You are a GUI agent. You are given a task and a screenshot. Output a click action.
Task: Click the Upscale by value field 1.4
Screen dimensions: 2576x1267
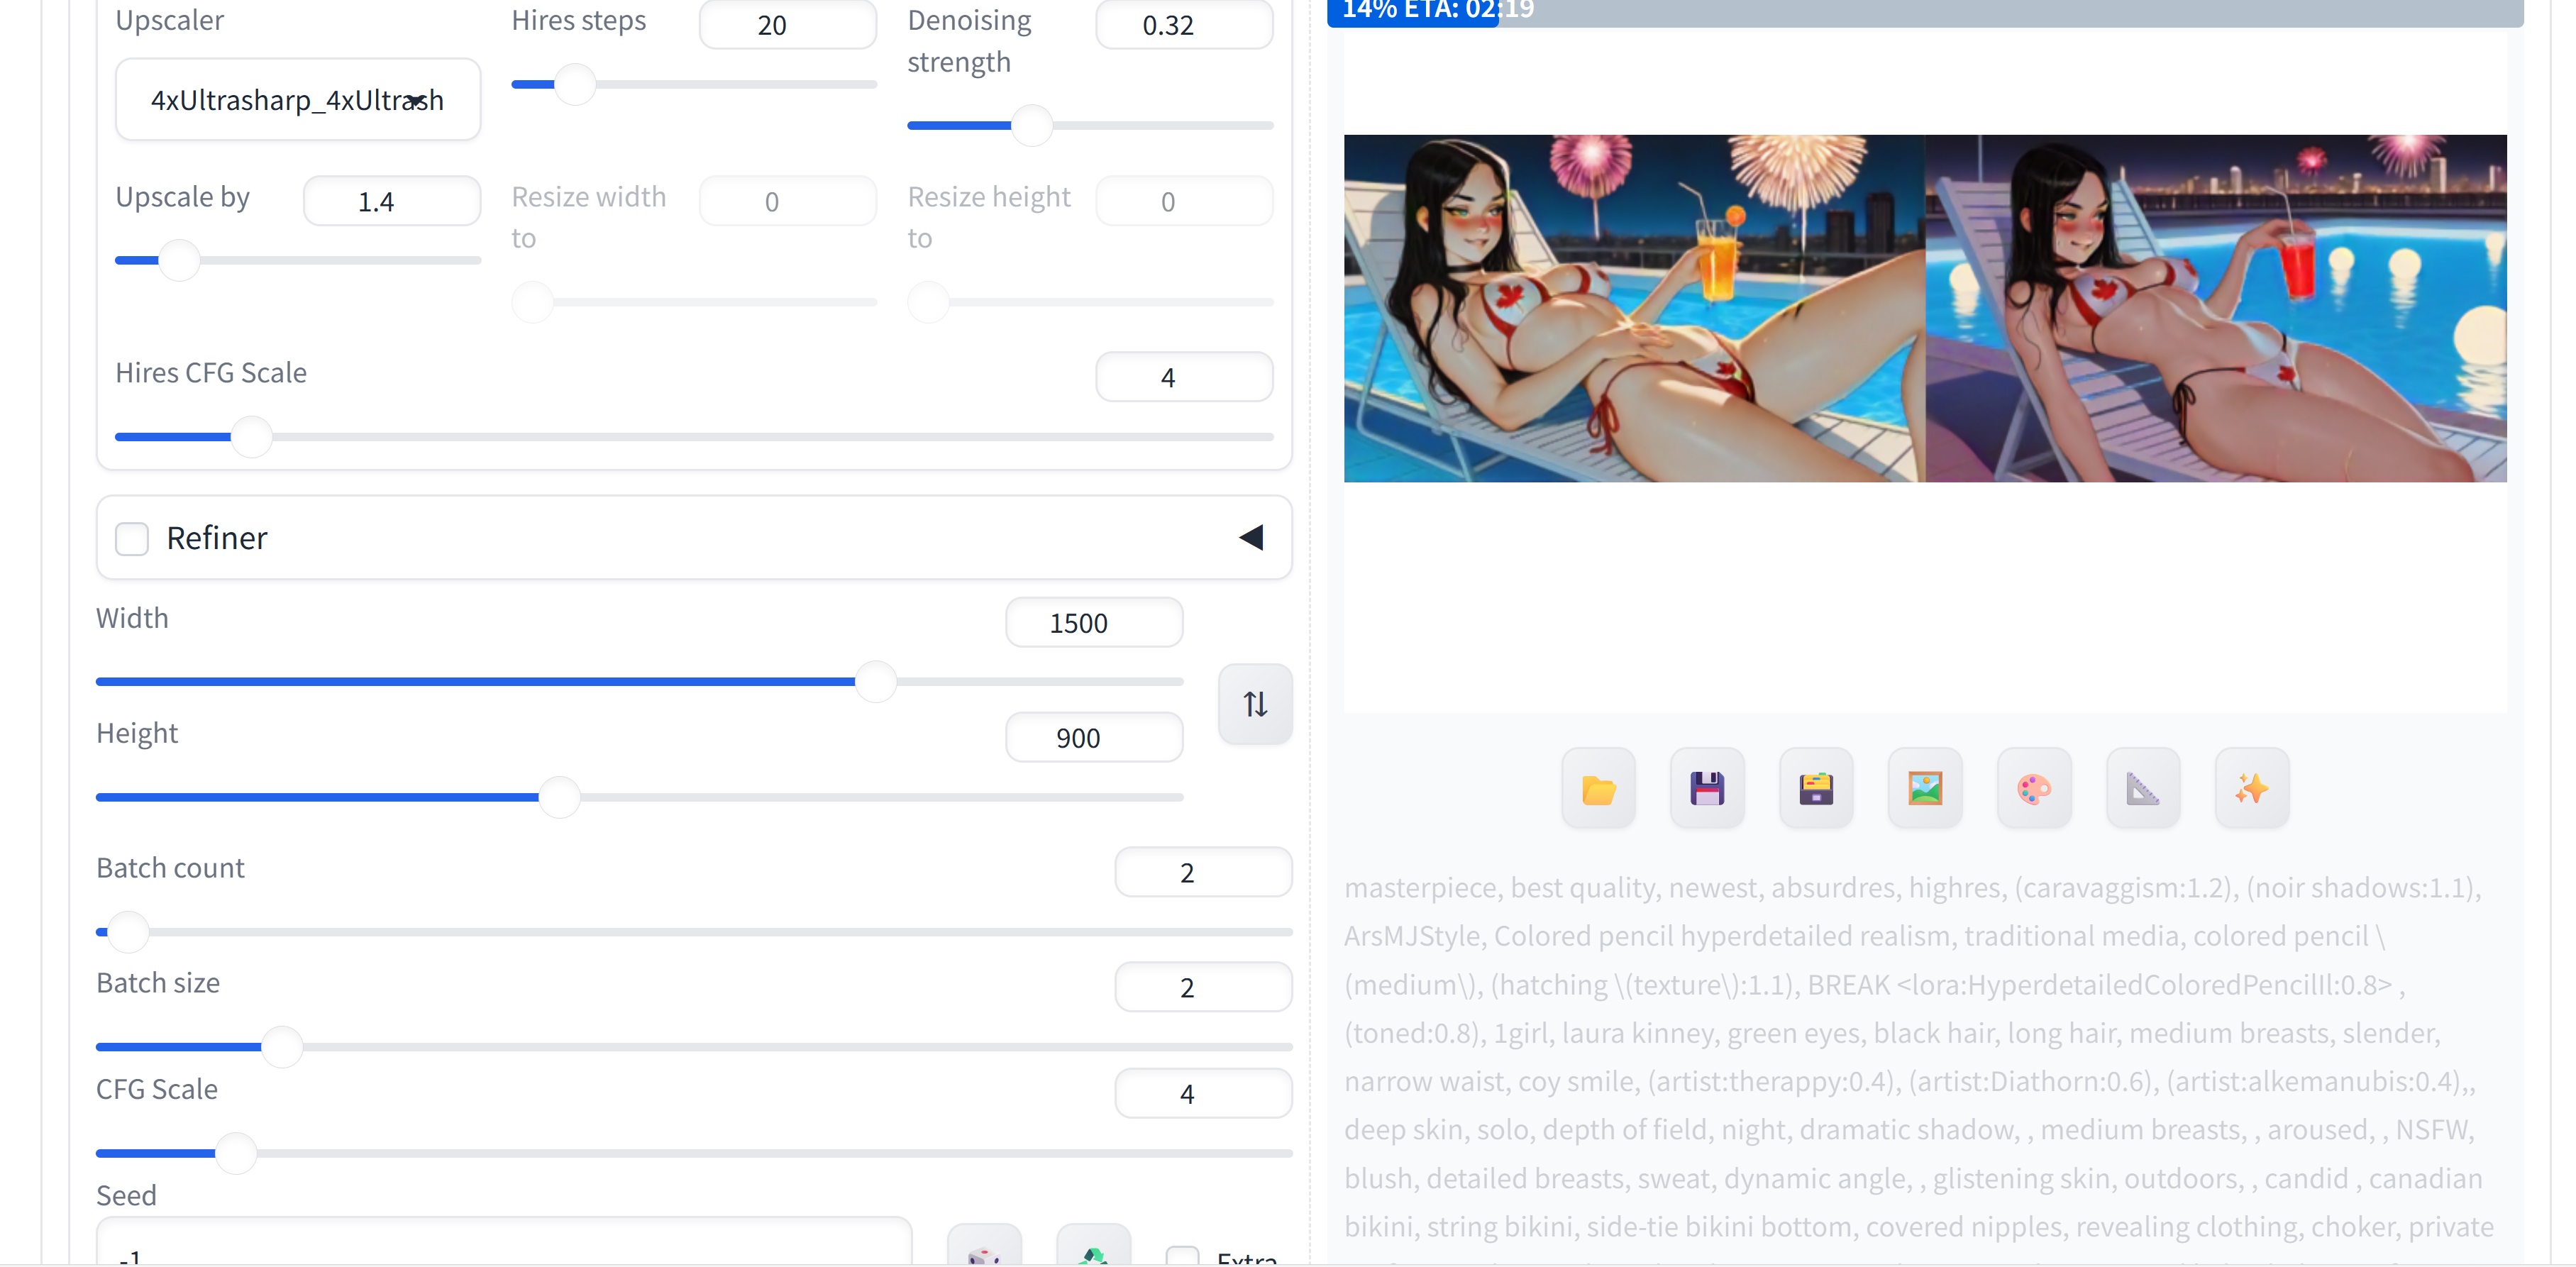(392, 201)
